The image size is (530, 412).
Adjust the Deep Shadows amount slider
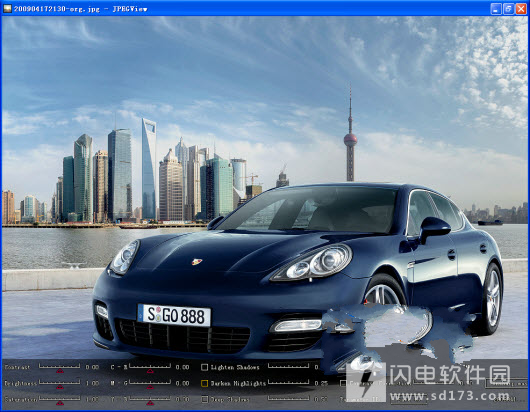tap(288, 399)
